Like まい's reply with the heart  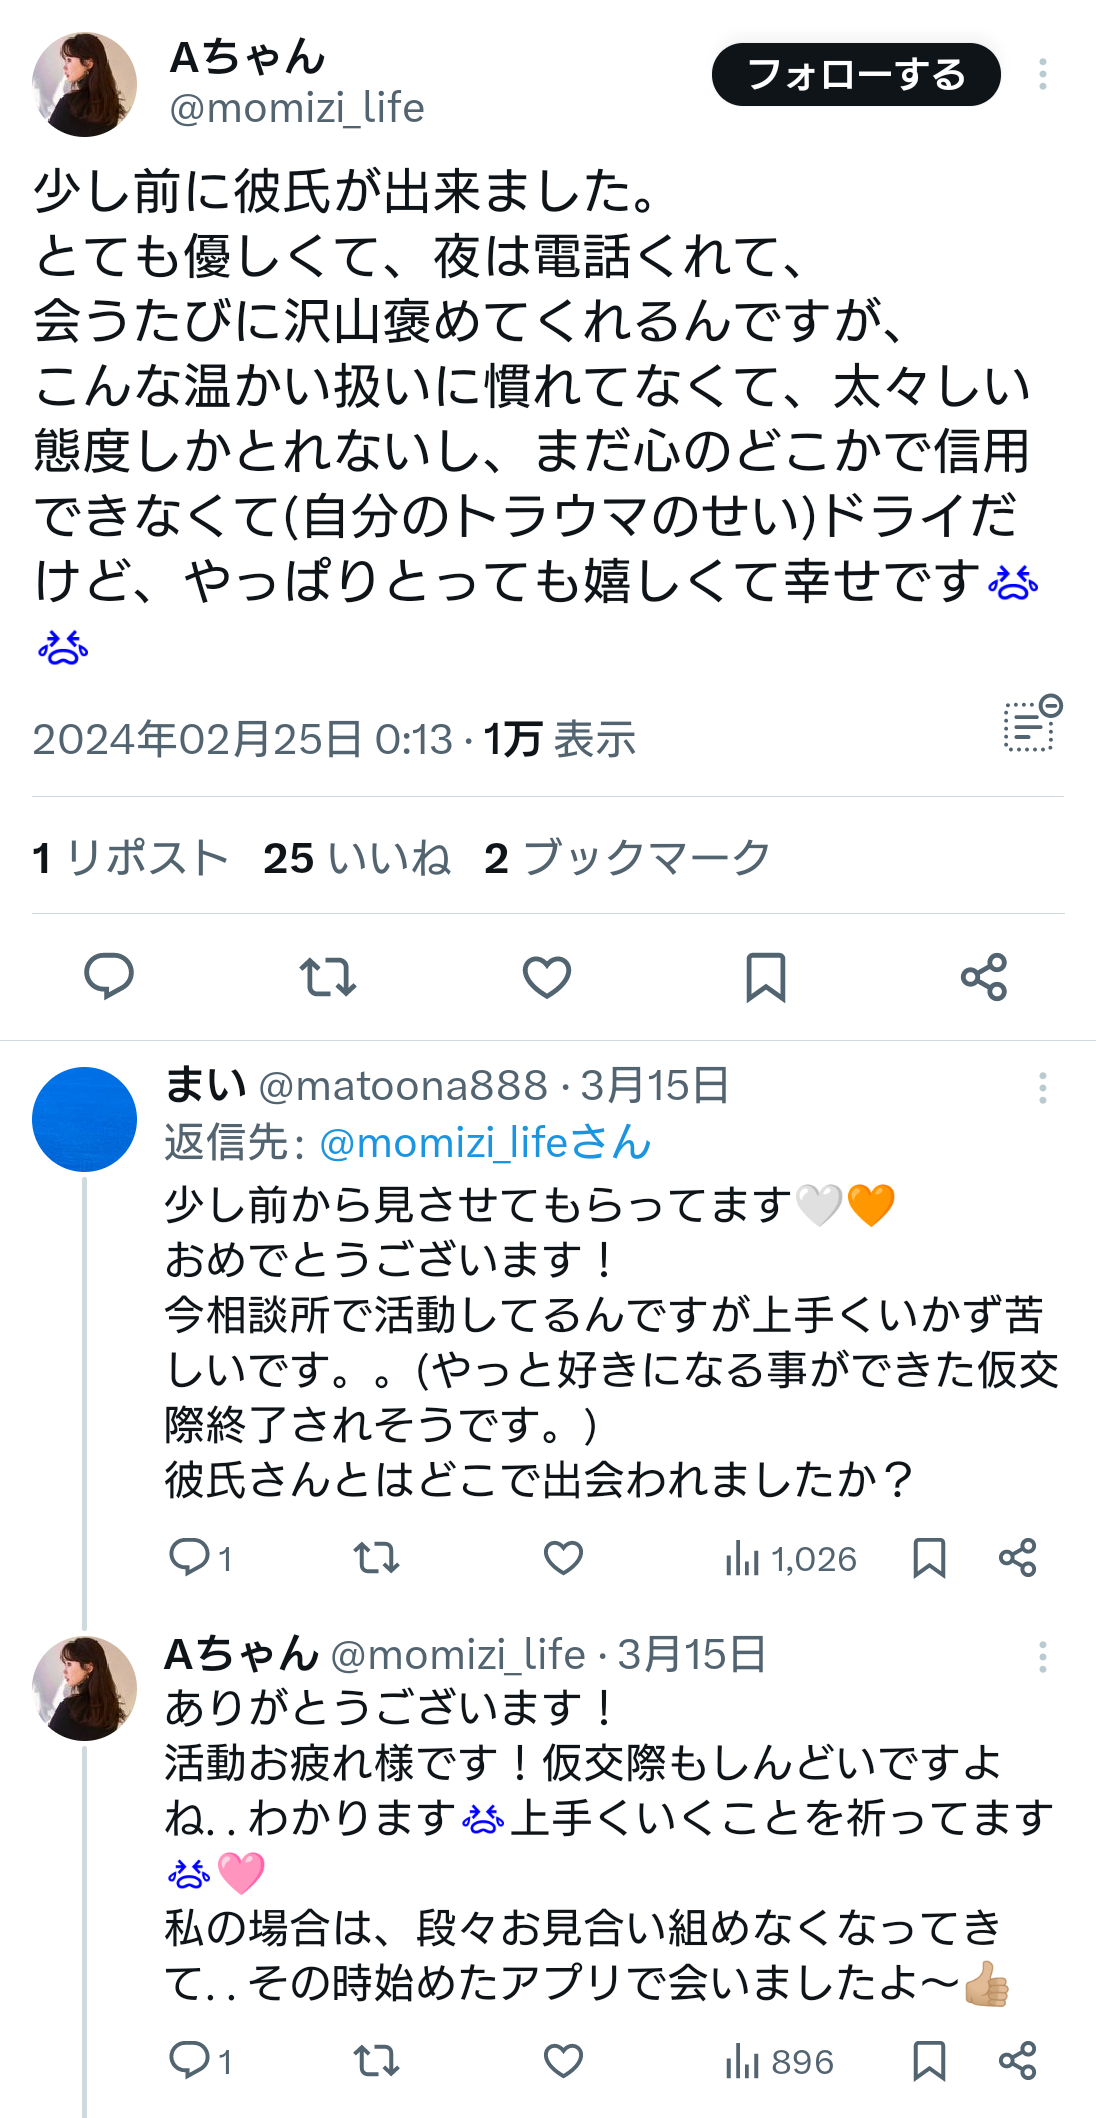pyautogui.click(x=563, y=1558)
